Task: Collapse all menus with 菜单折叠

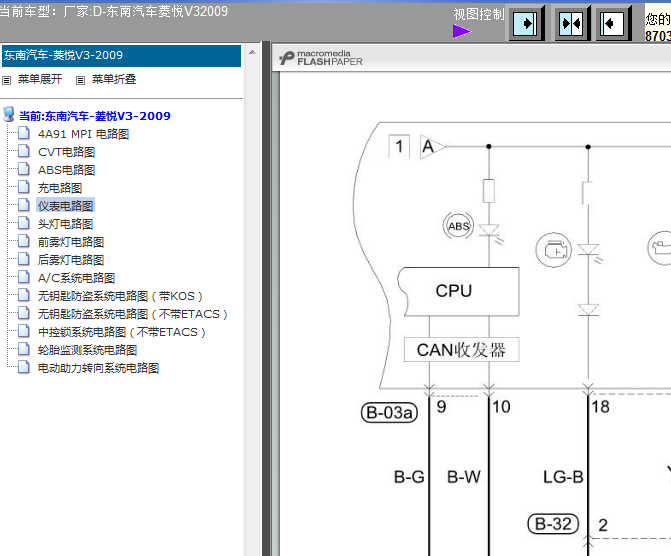Action: pyautogui.click(x=114, y=79)
